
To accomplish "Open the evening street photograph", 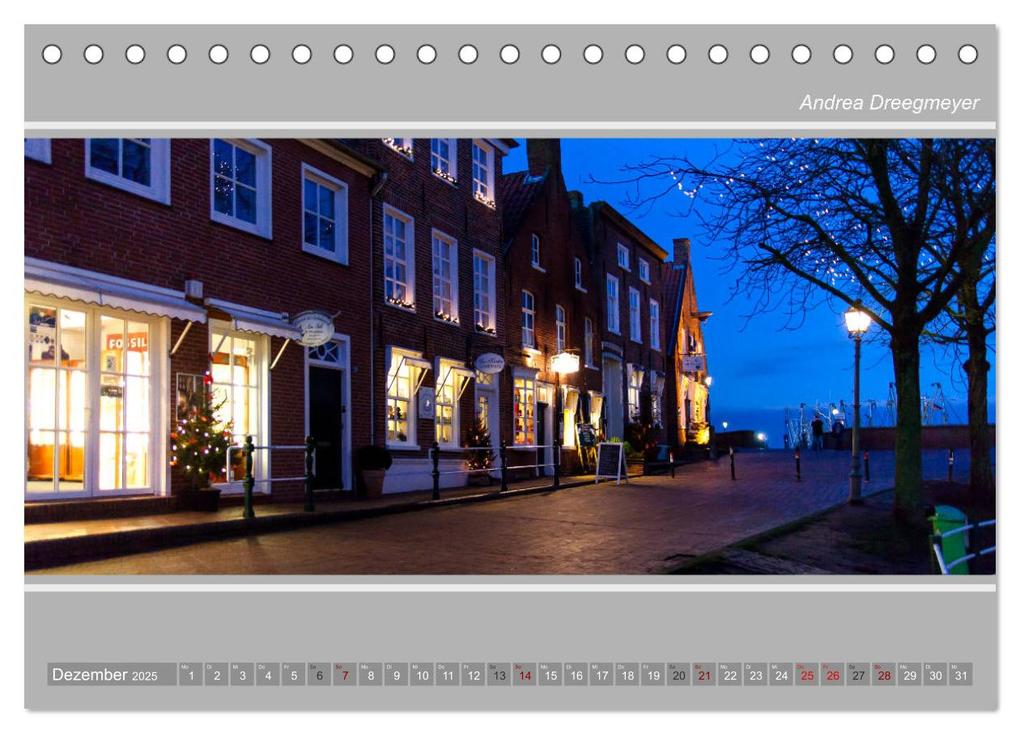I will click(x=510, y=356).
